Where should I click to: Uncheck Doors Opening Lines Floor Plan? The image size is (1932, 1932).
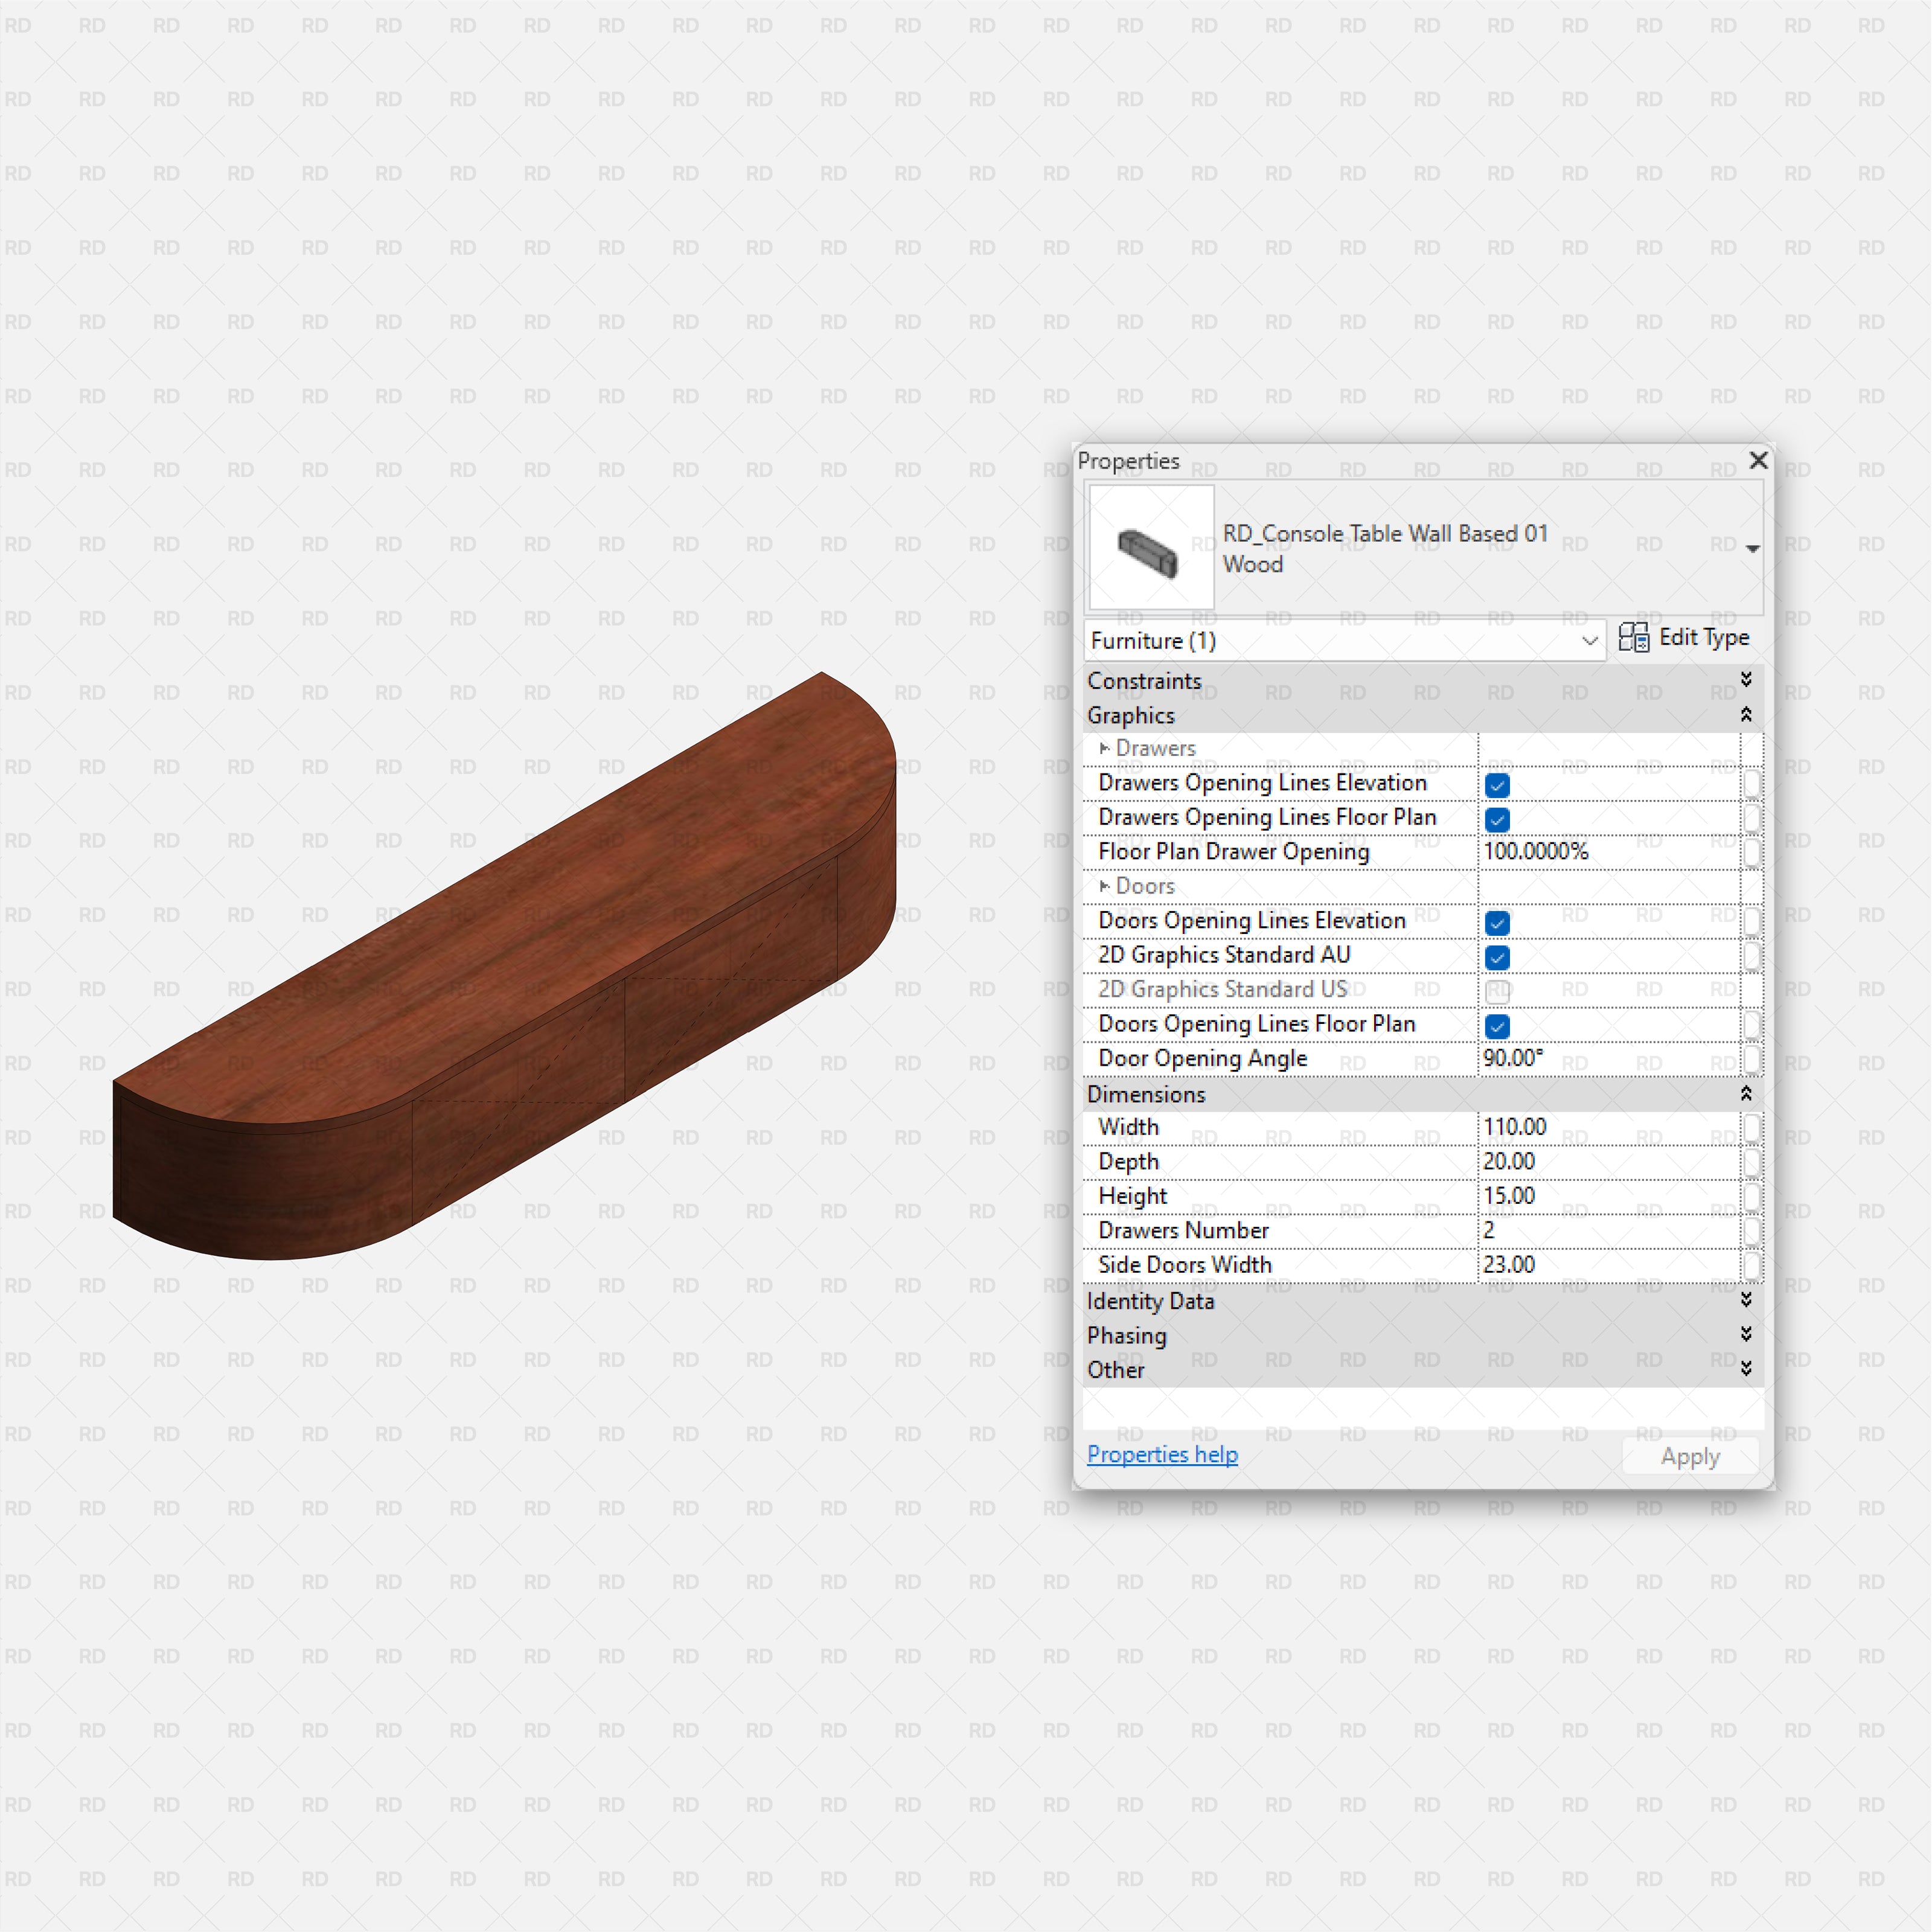pos(1497,1026)
